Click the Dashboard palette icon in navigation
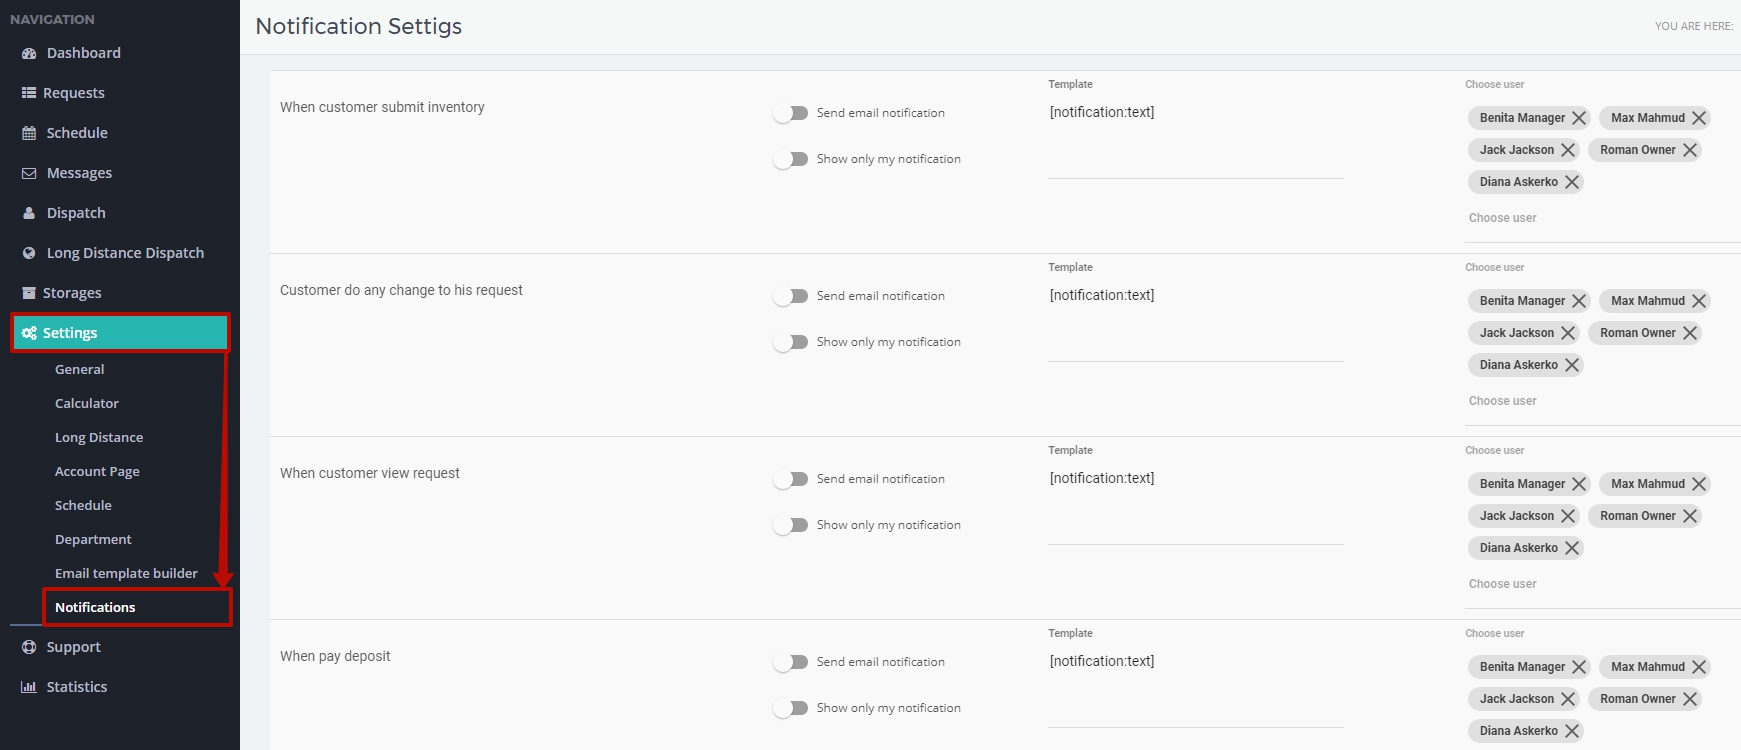The height and width of the screenshot is (750, 1741). 29,53
